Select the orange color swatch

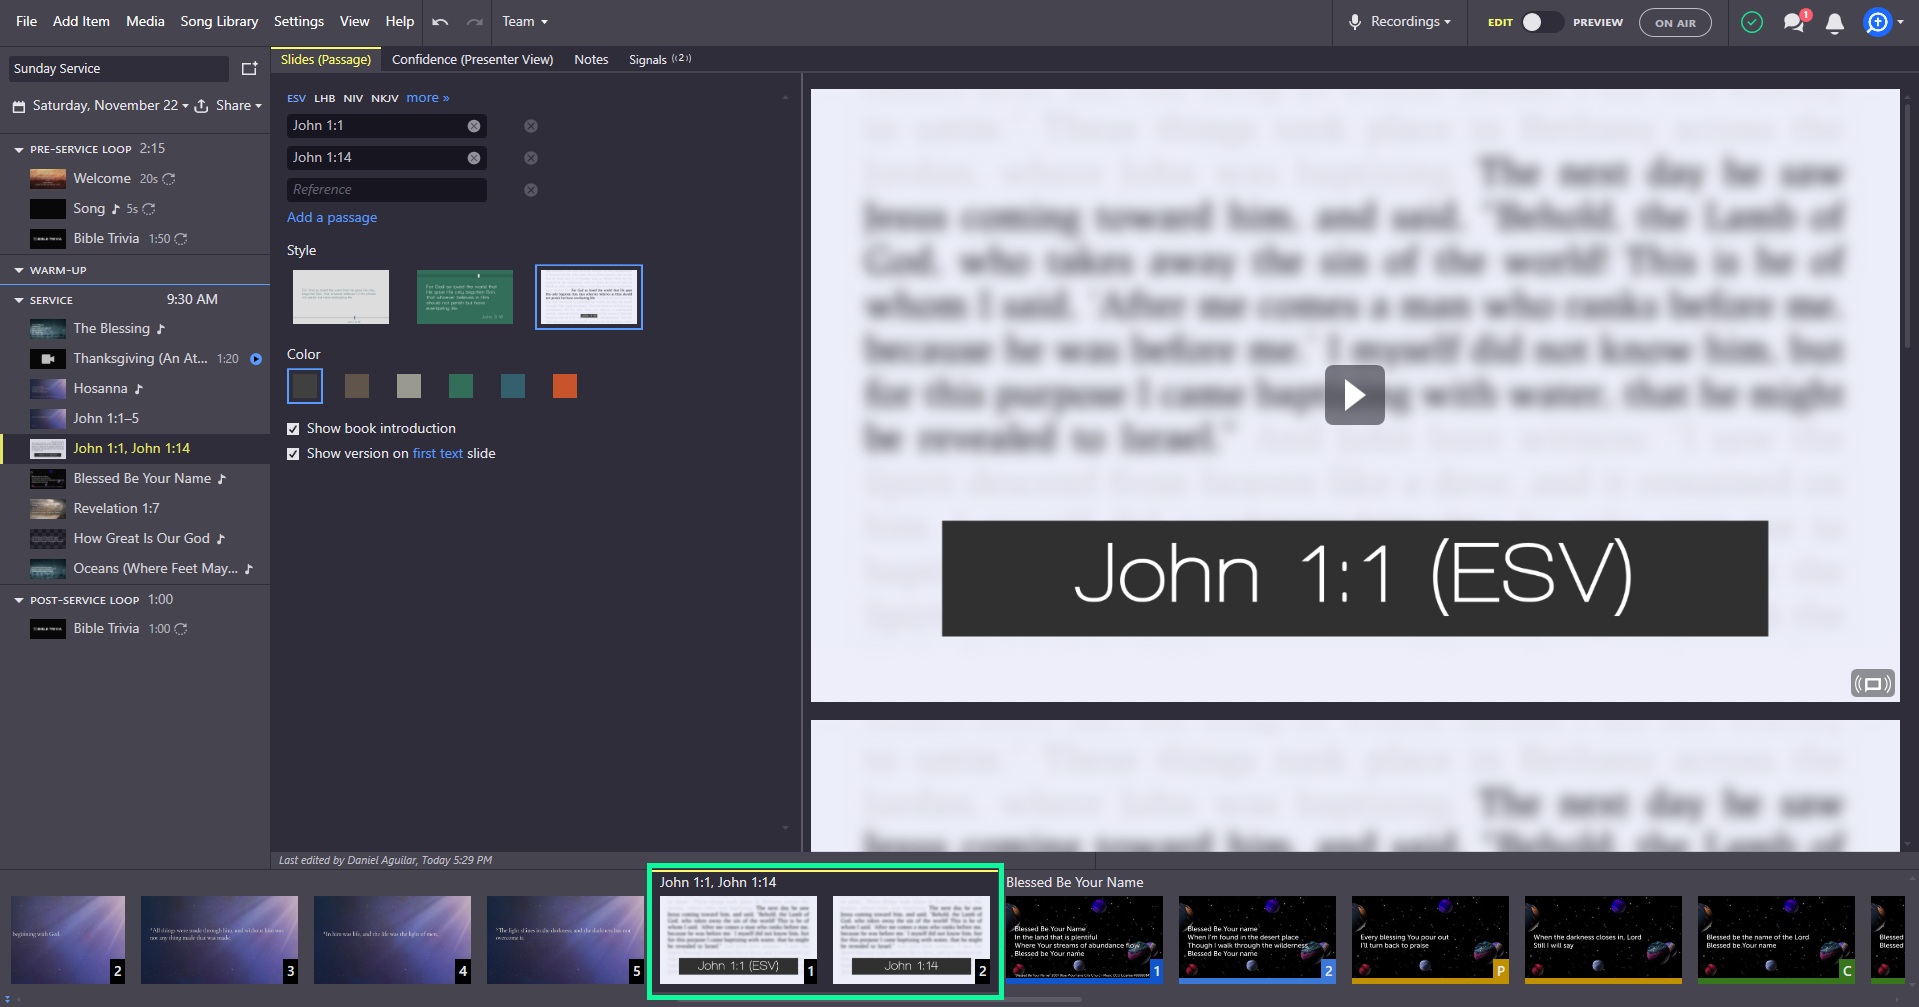click(x=565, y=386)
